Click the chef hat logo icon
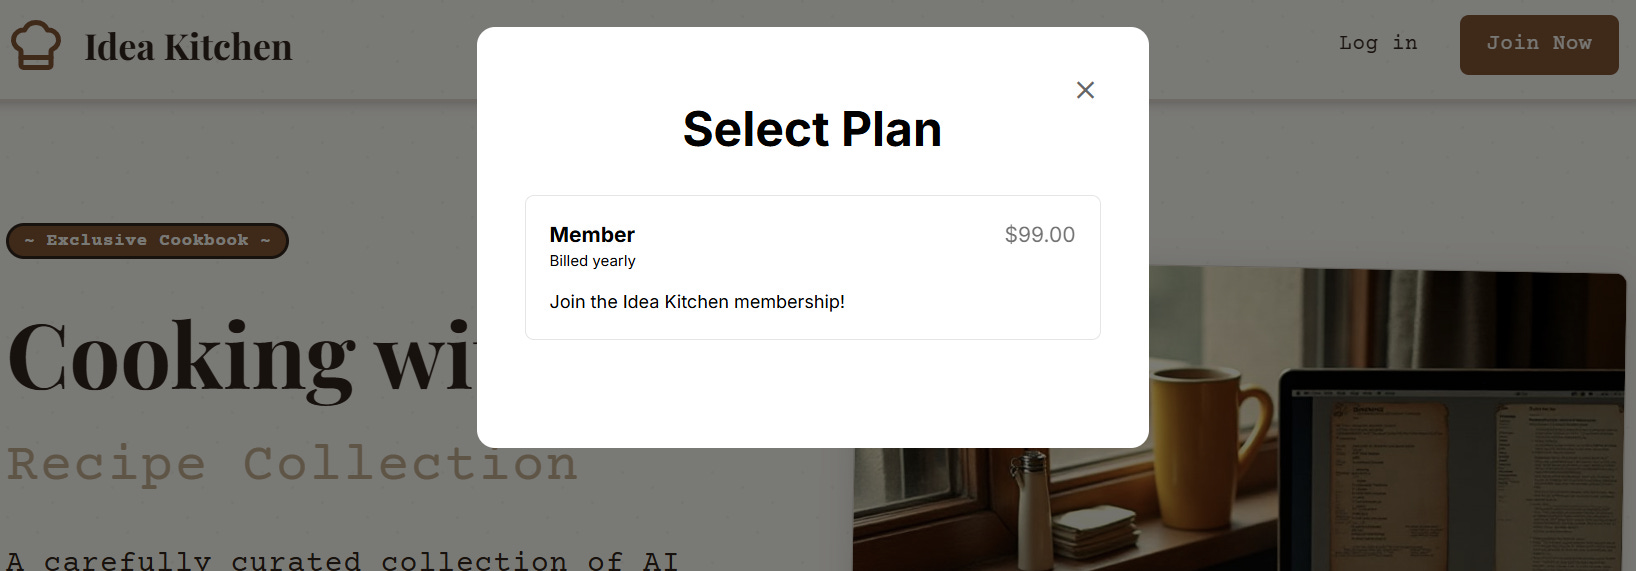The height and width of the screenshot is (571, 1636). [36, 46]
